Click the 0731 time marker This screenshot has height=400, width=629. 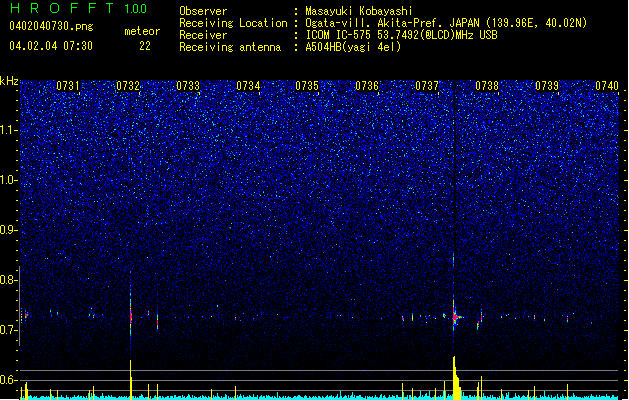click(x=68, y=86)
